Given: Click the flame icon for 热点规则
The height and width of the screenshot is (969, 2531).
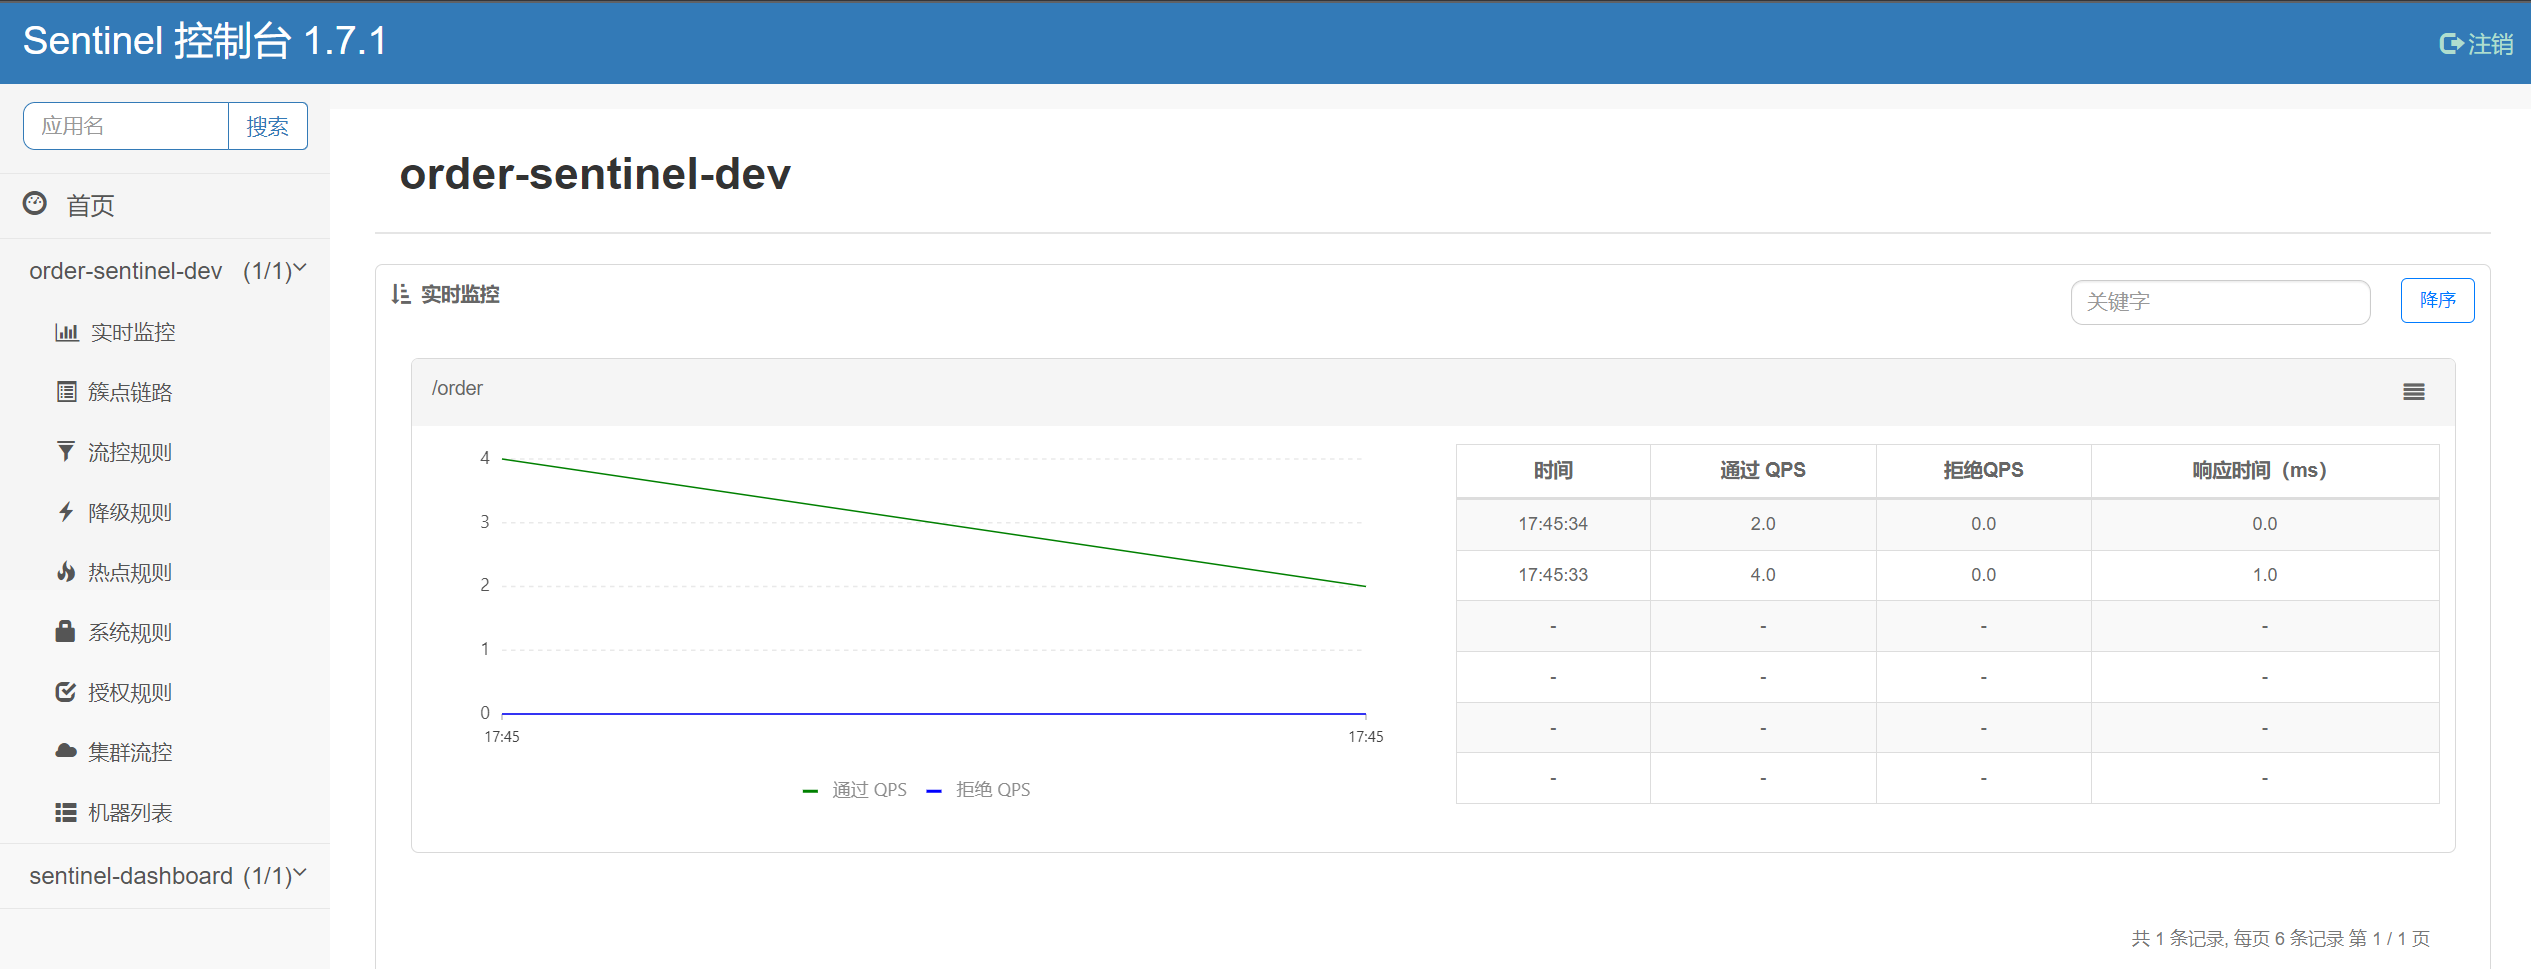Looking at the screenshot, I should click(x=66, y=571).
